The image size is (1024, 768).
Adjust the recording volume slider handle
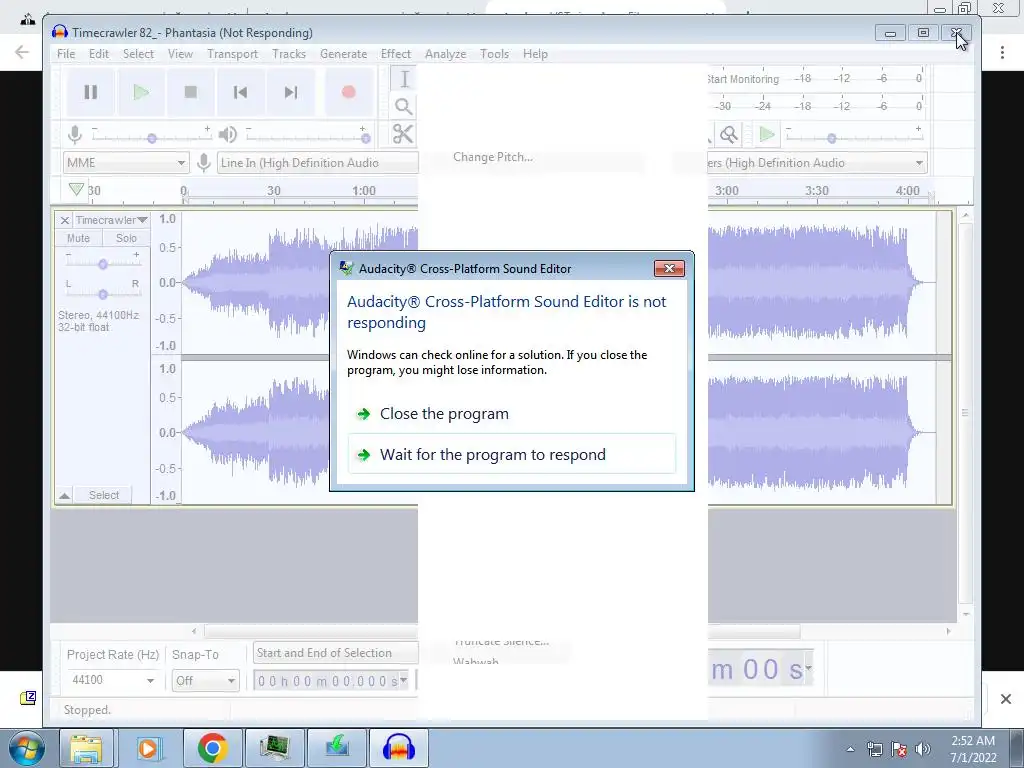(x=152, y=138)
